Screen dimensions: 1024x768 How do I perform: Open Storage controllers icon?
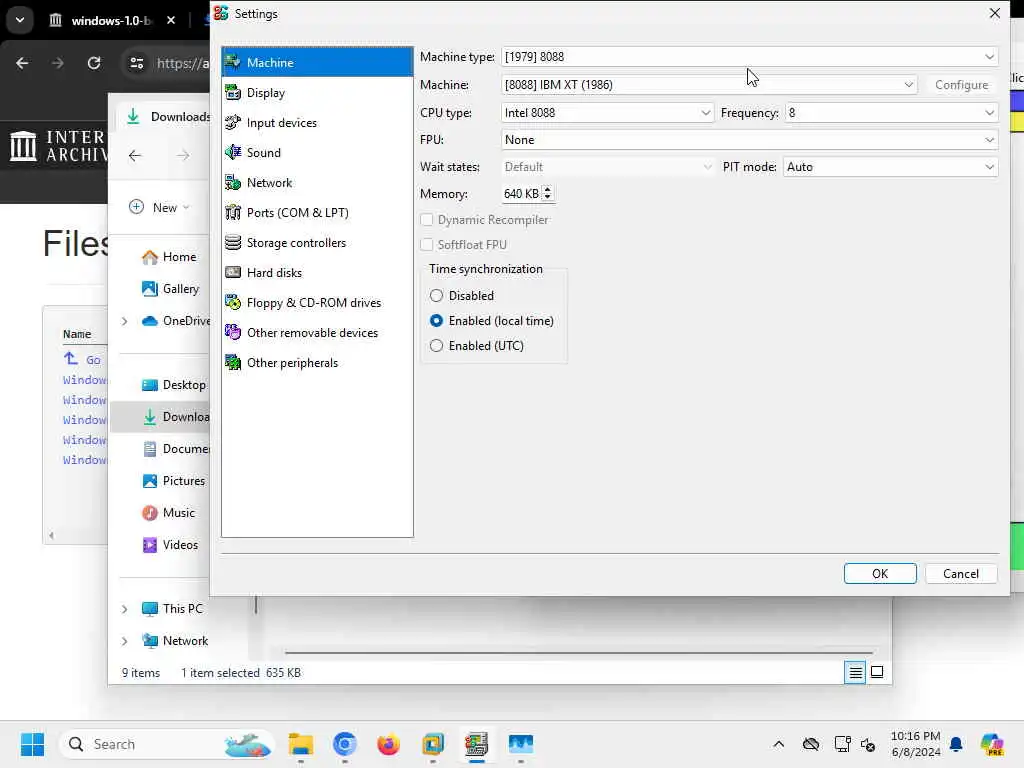232,242
